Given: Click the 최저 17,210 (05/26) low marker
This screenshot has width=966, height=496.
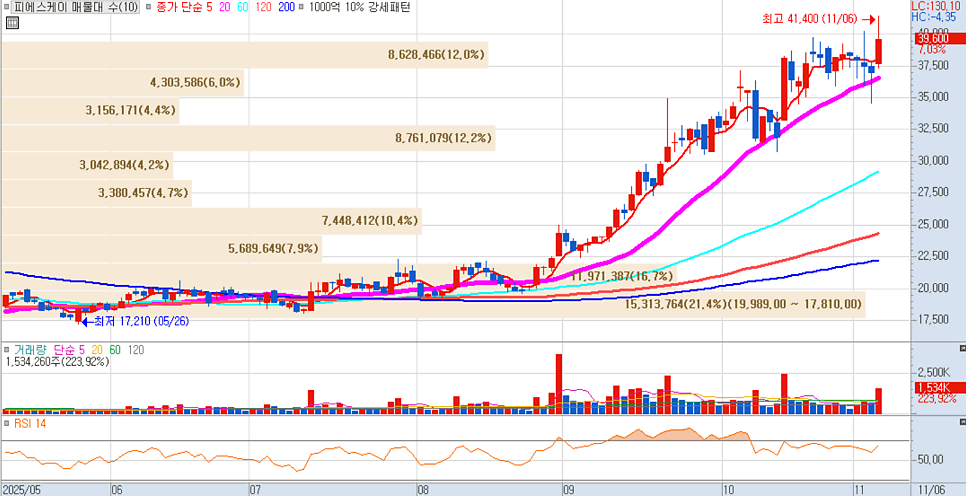Looking at the screenshot, I should pos(135,321).
